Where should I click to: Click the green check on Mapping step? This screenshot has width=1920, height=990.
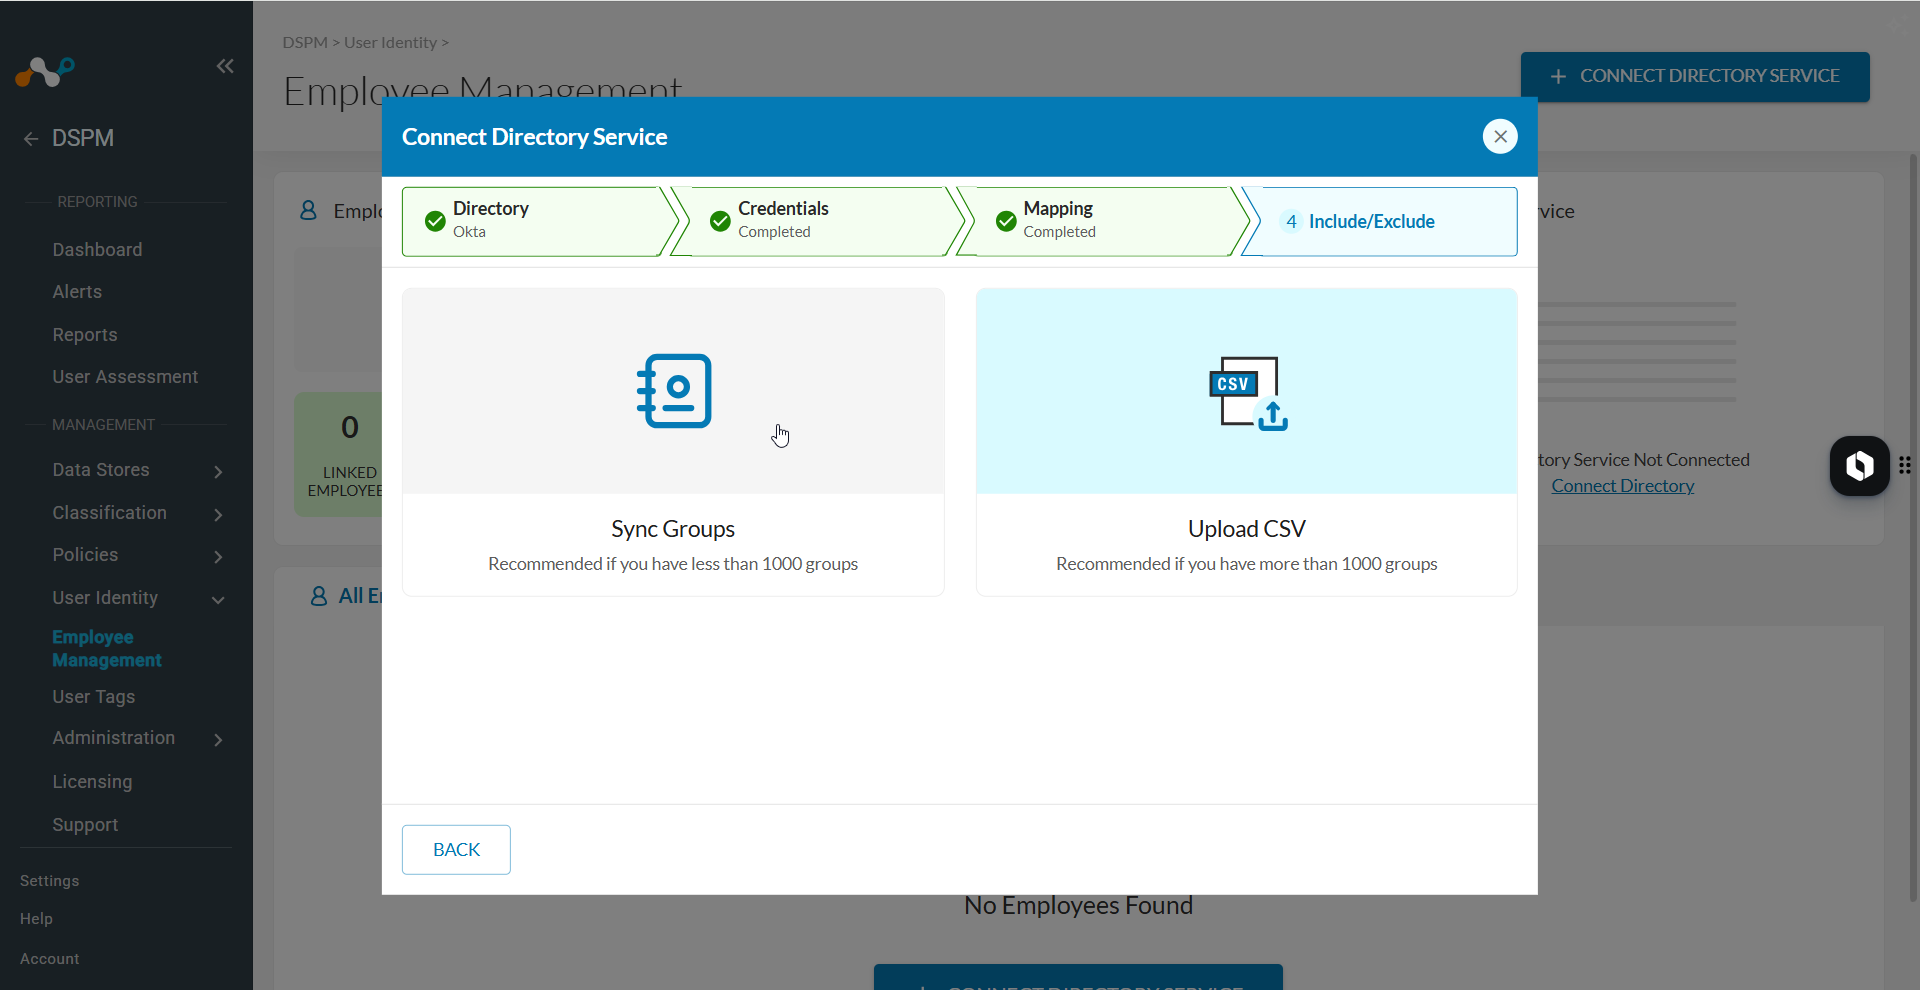pos(1006,221)
